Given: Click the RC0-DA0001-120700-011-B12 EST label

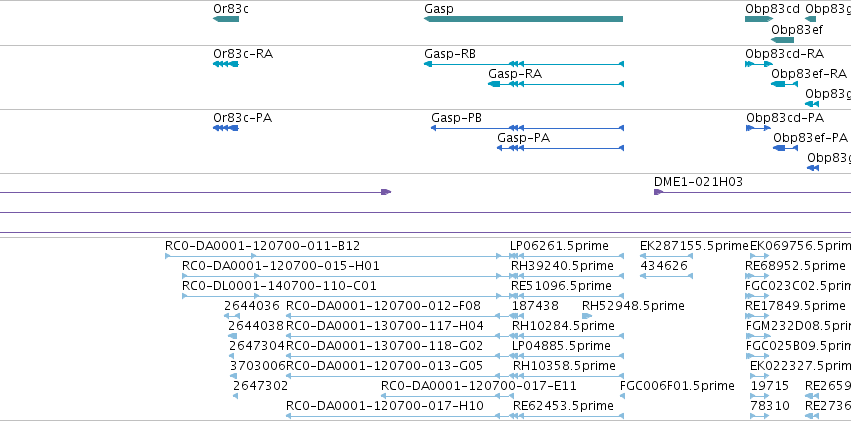Looking at the screenshot, I should (262, 246).
